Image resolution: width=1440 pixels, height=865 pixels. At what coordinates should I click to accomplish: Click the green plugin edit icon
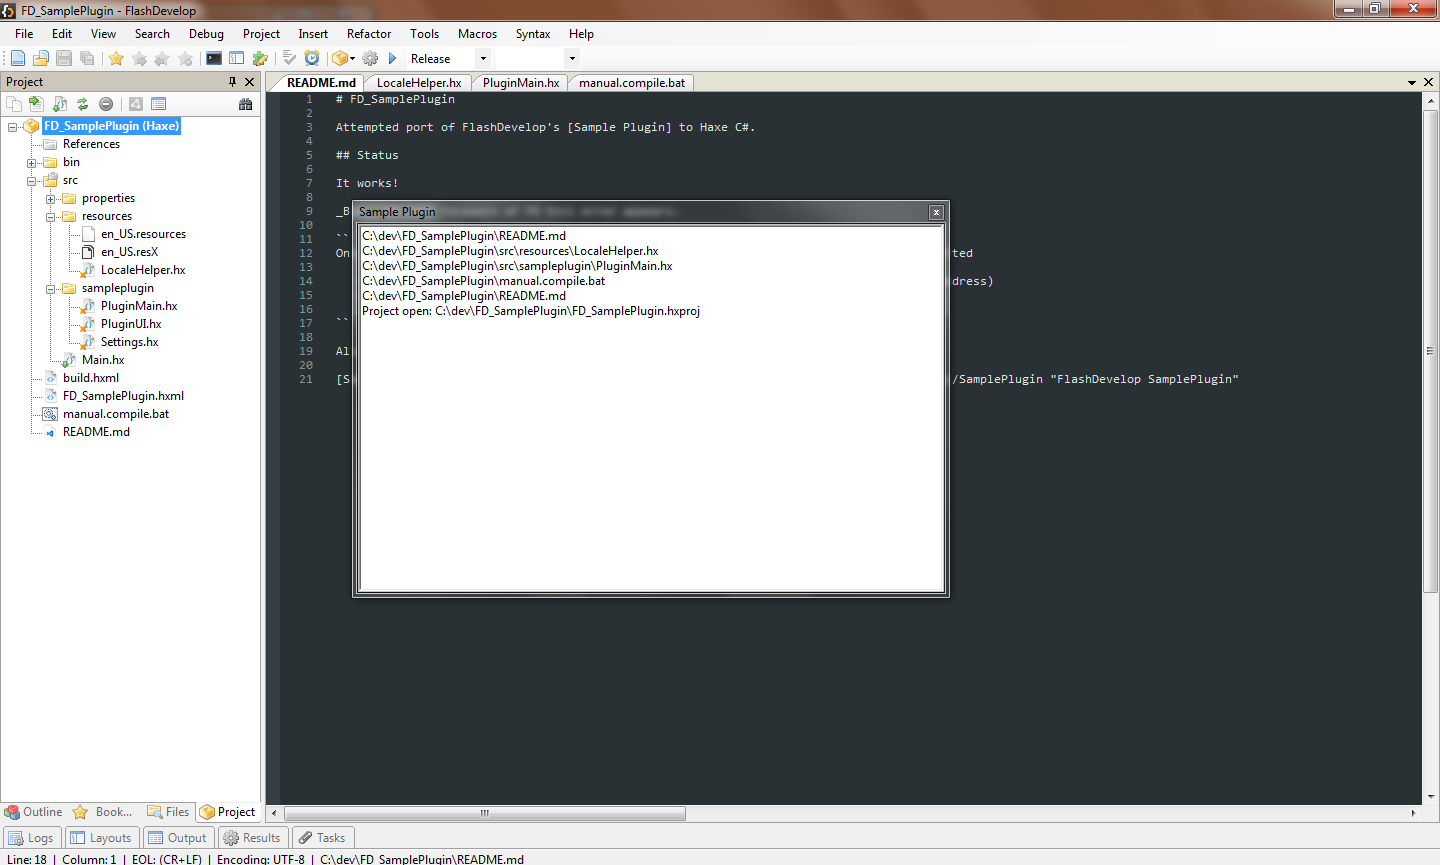(260, 58)
